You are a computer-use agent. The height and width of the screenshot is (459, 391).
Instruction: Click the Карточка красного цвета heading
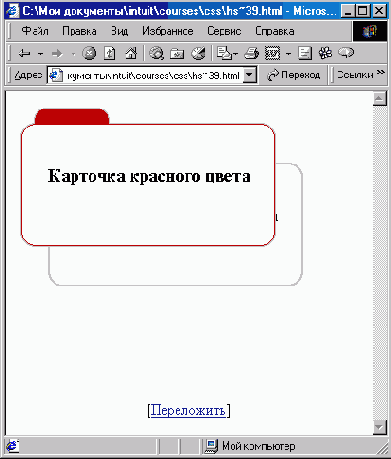pos(149,176)
